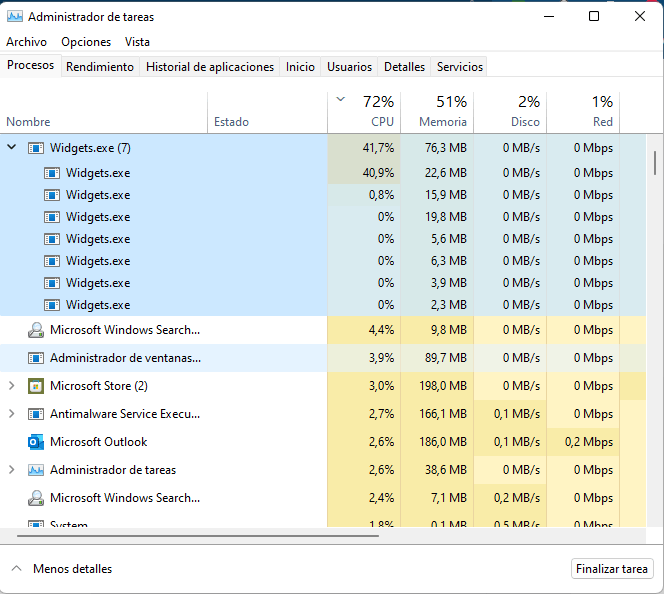Select the Procesos tab
The image size is (664, 594).
pos(30,65)
